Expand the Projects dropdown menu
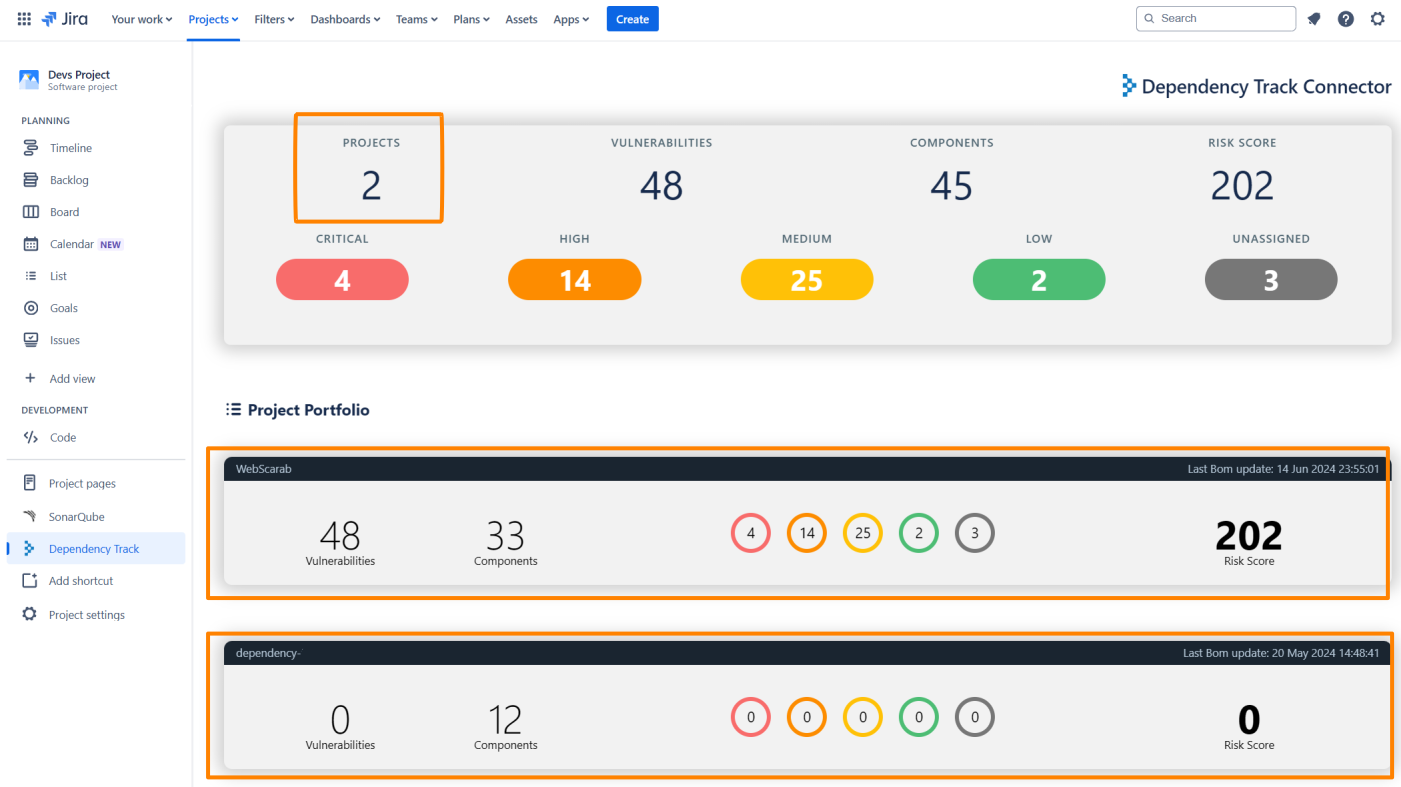 tap(214, 19)
